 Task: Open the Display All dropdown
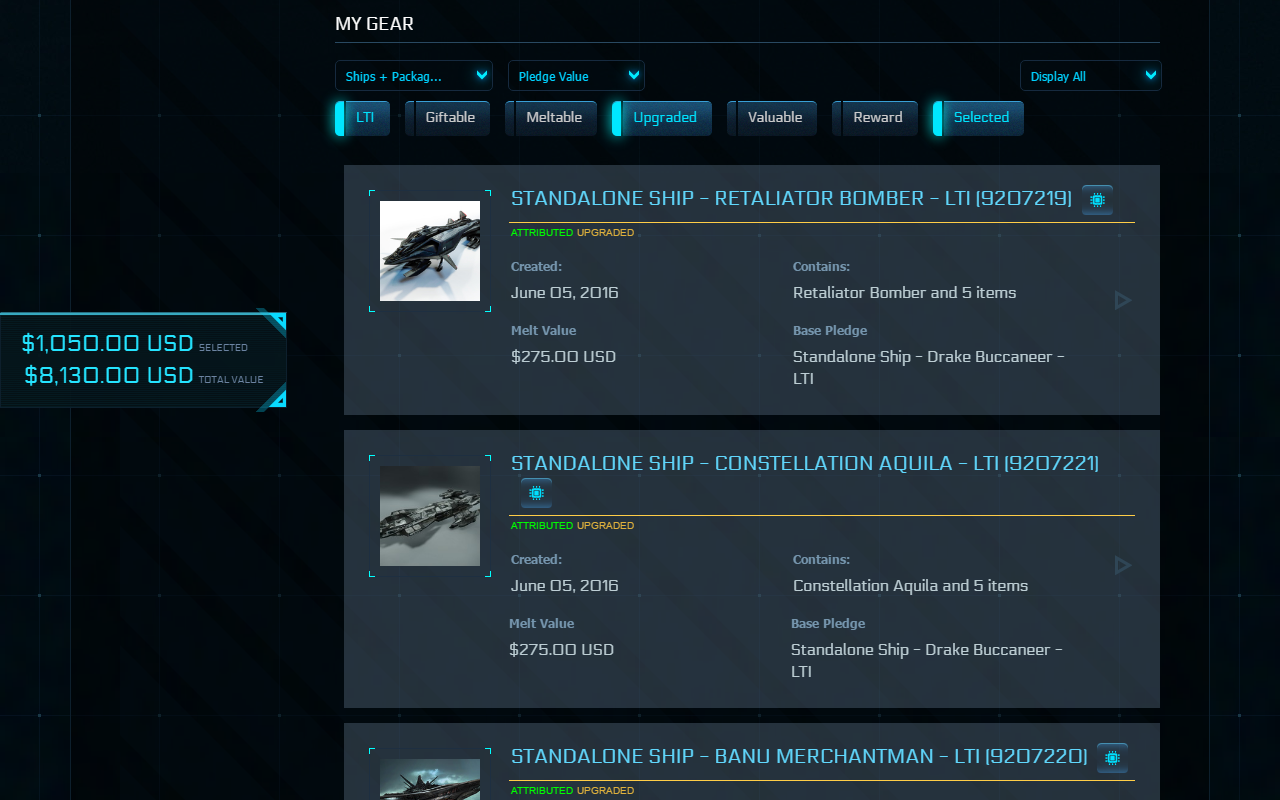[x=1090, y=75]
